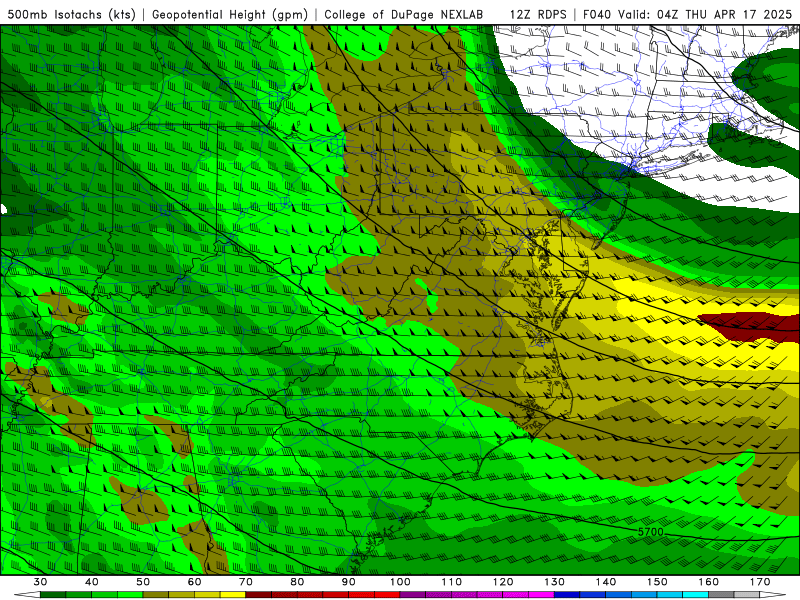Click the 70 label on the color scale
The height and width of the screenshot is (600, 800).
246,582
